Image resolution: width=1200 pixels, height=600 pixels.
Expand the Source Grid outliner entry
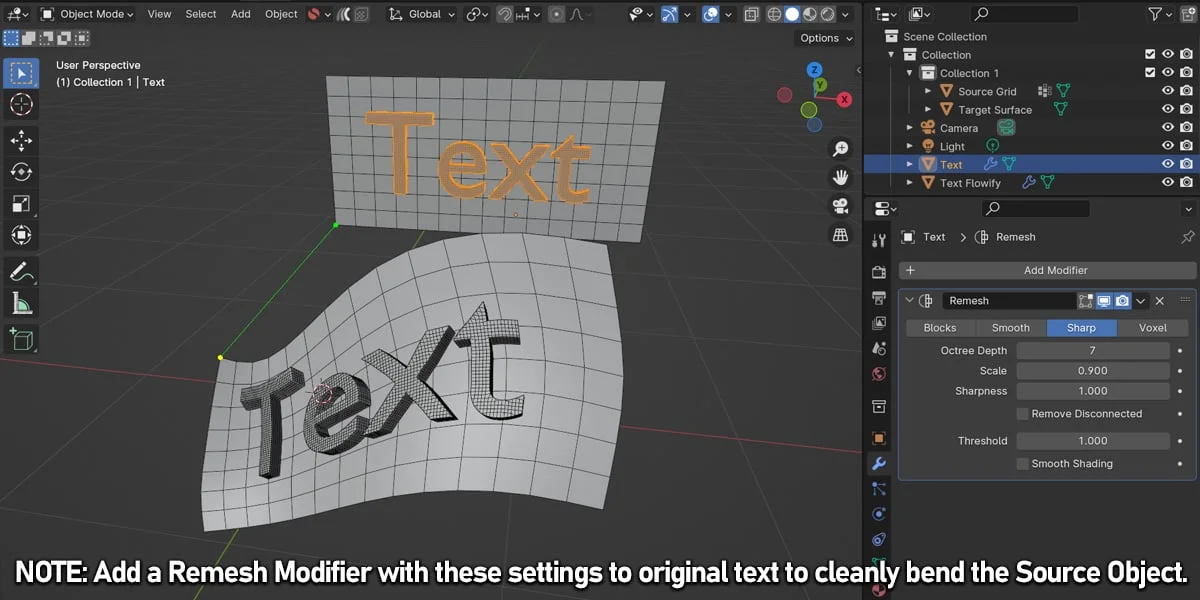tap(928, 91)
